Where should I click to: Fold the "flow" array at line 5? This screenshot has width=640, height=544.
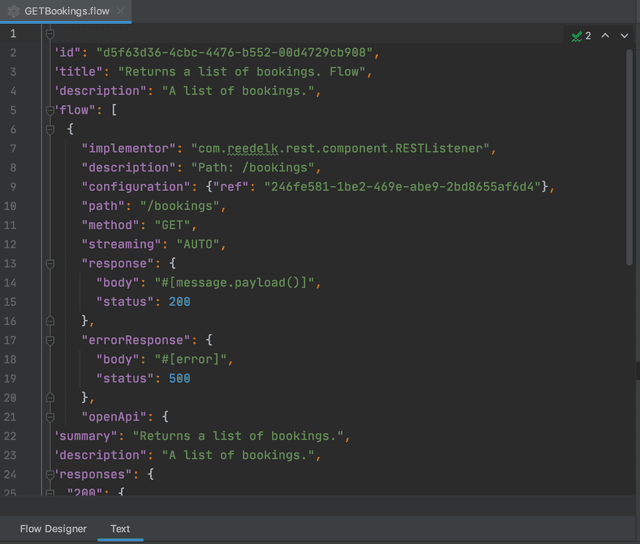point(50,110)
